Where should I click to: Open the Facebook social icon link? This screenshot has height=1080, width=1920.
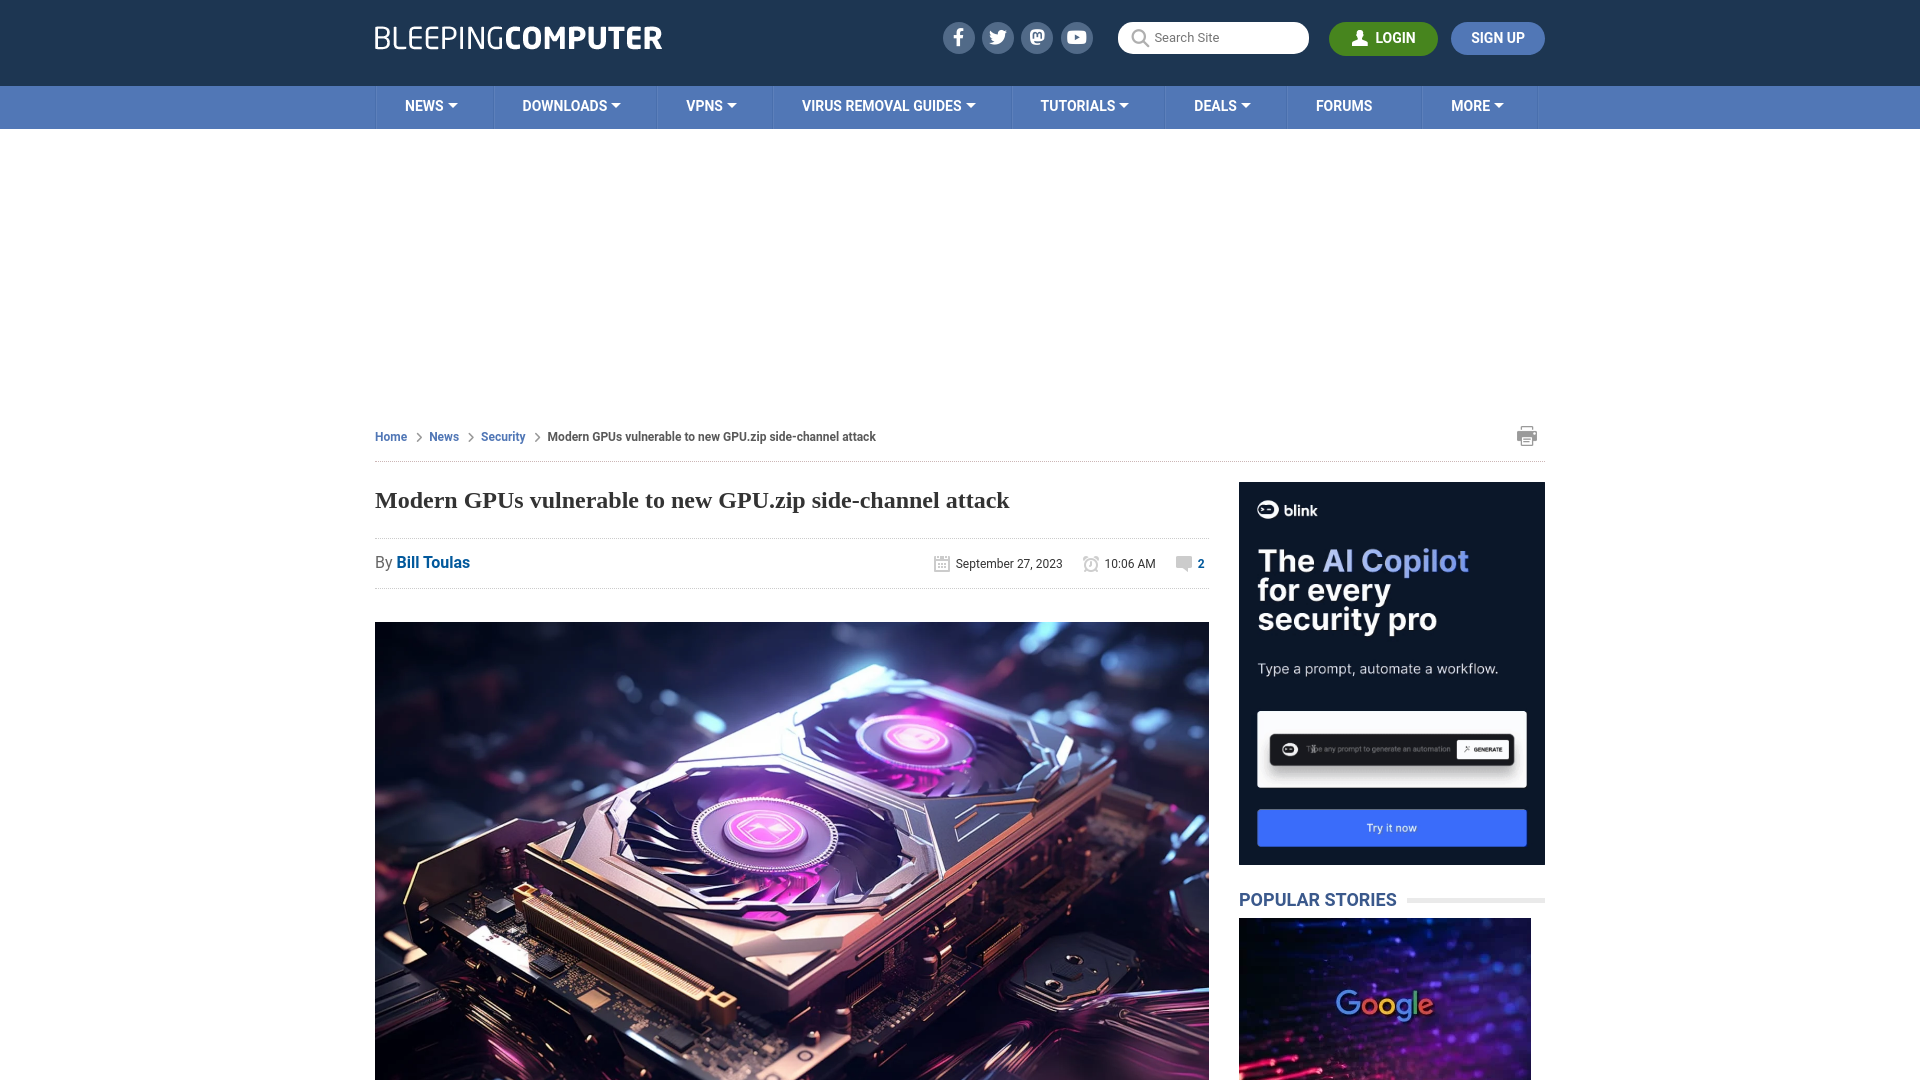pos(959,37)
